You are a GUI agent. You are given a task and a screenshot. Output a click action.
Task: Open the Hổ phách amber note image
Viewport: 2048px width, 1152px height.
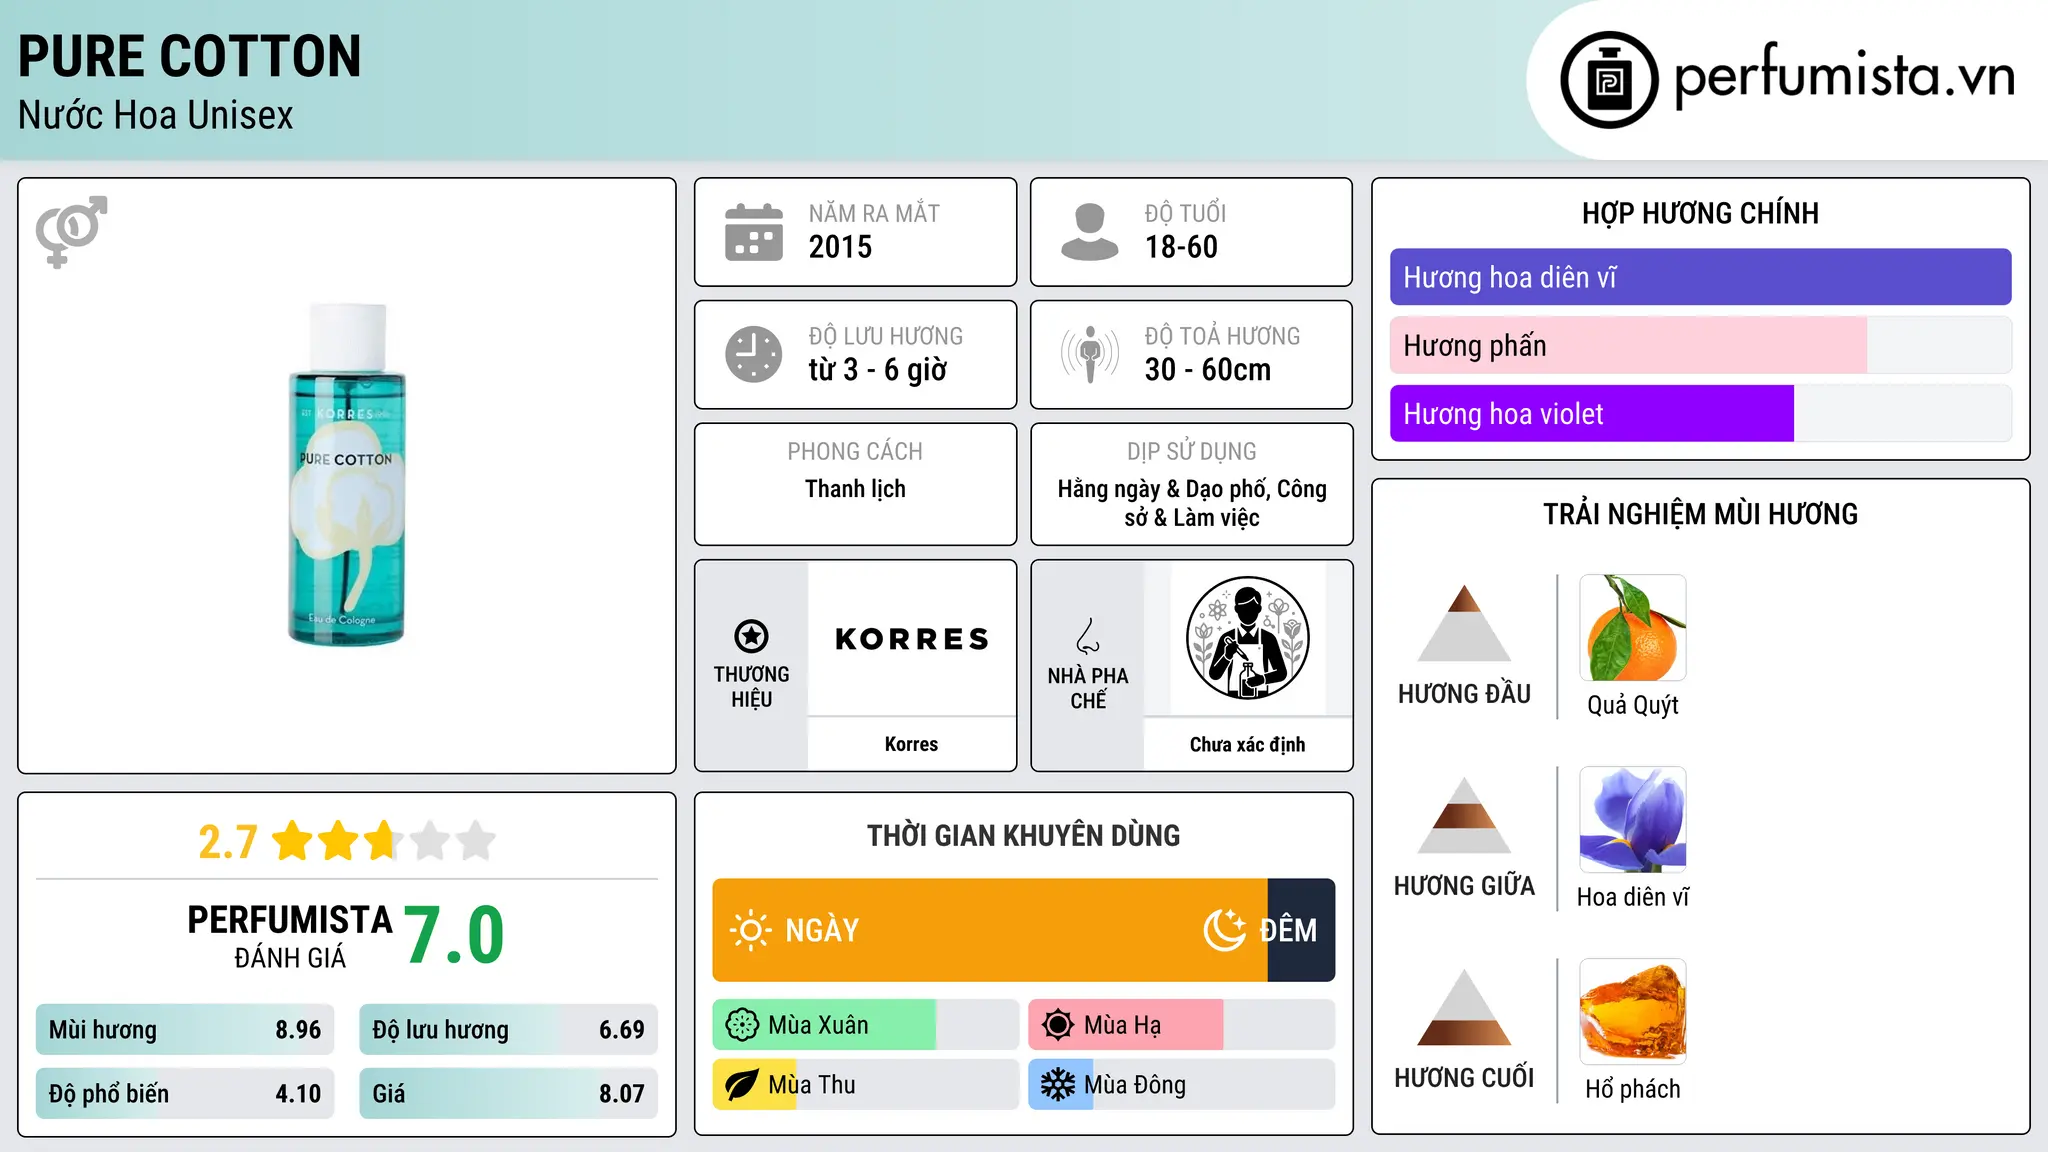[x=1633, y=1012]
